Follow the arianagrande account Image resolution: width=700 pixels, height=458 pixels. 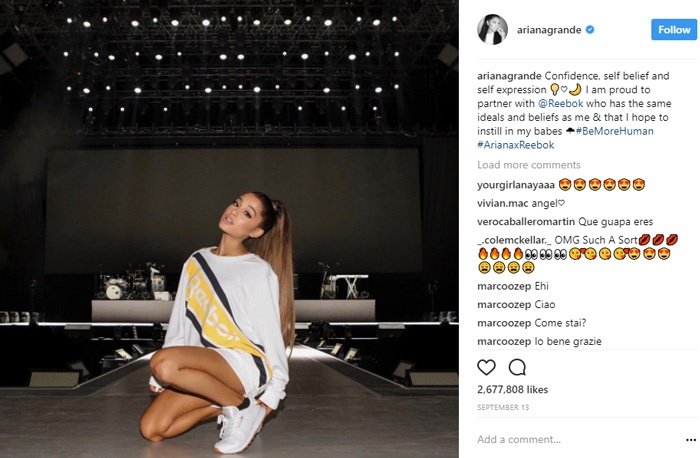(674, 29)
